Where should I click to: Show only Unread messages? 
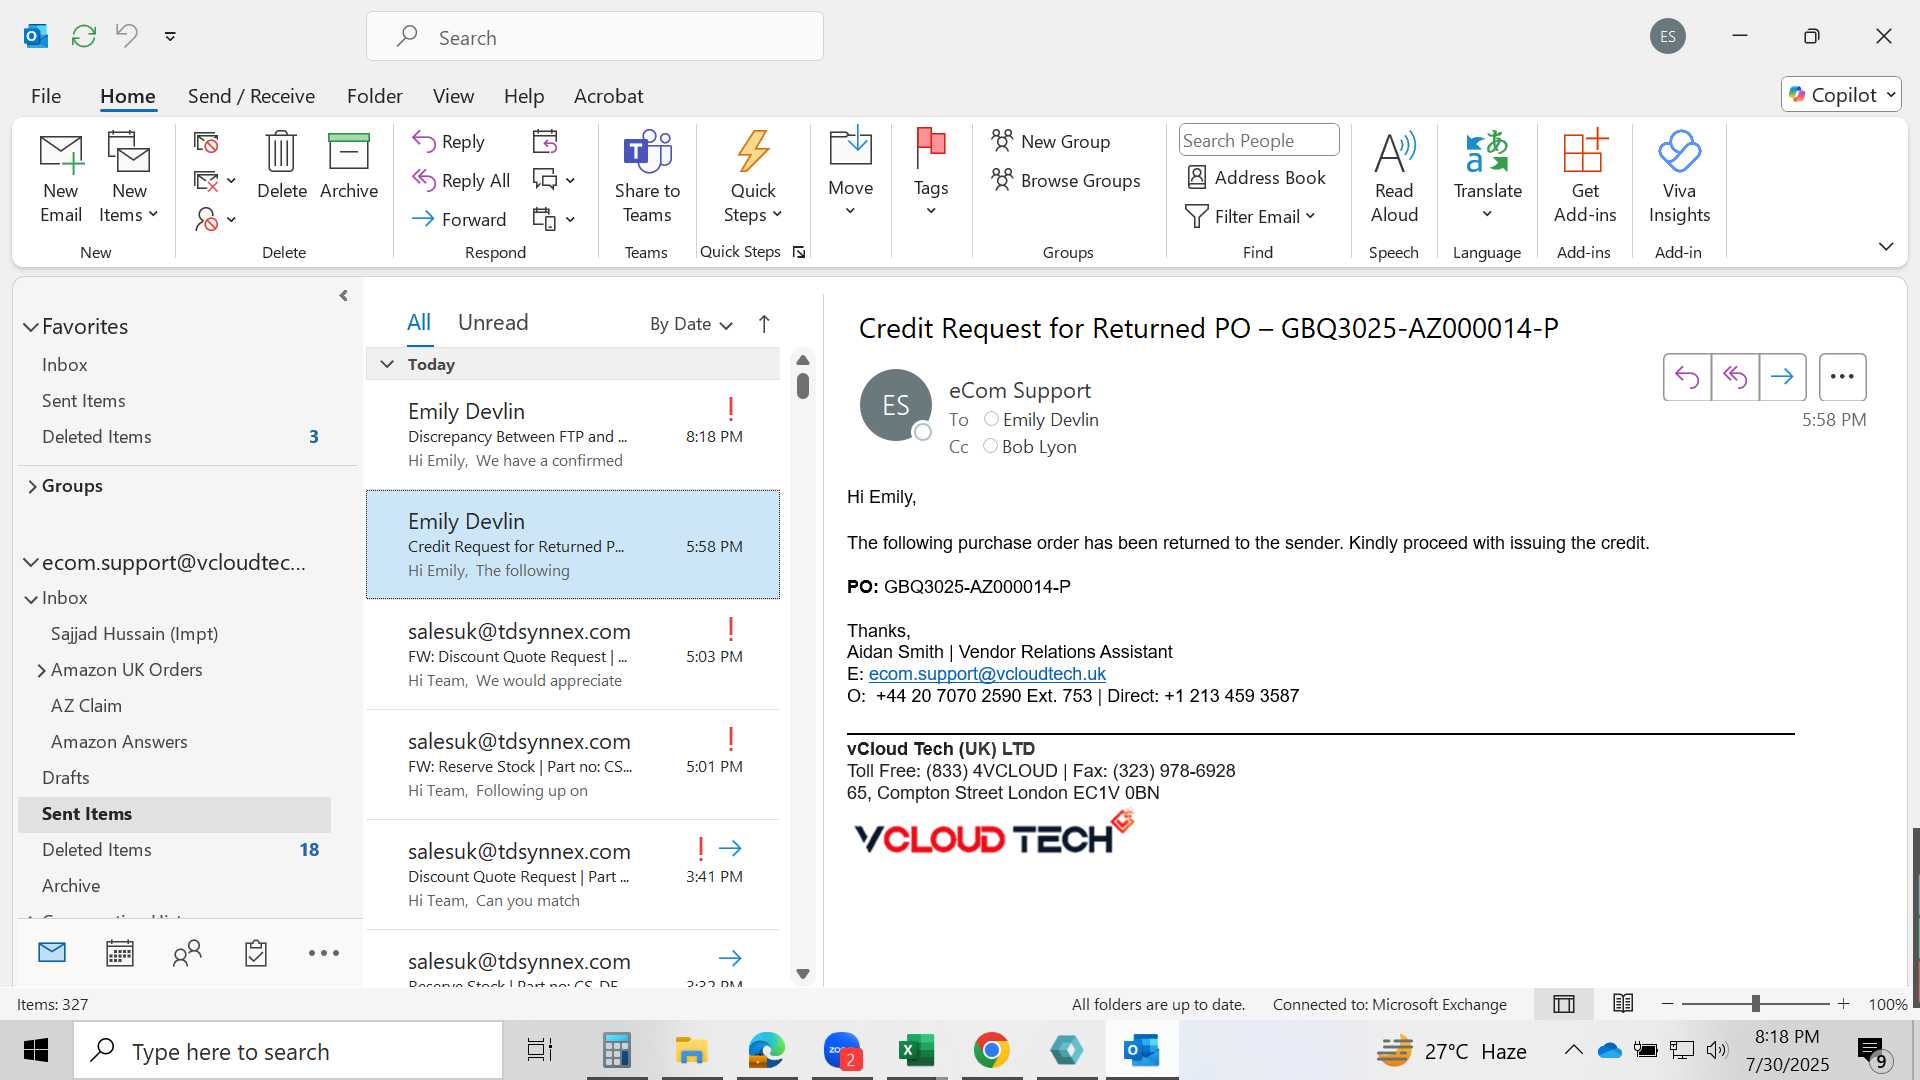pyautogui.click(x=493, y=322)
